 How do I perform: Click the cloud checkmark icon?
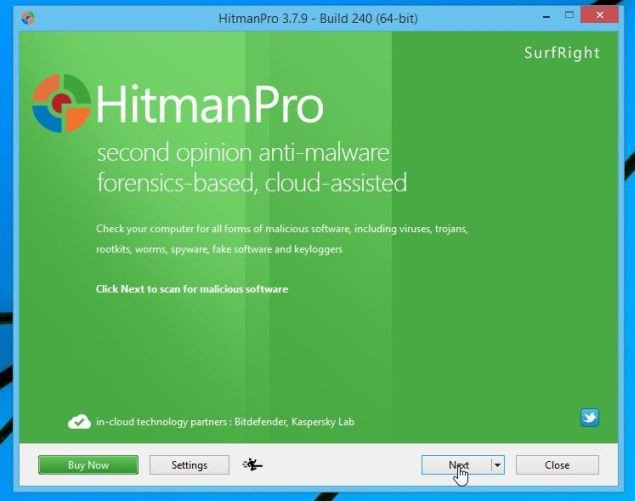79,422
